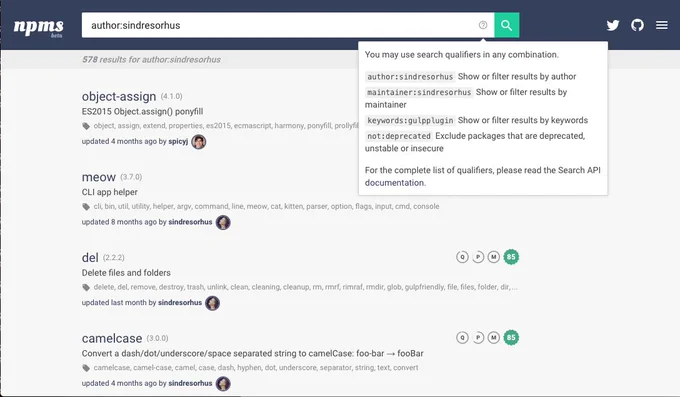Click the tag icon in meow keywords
The height and width of the screenshot is (397, 680).
click(86, 207)
